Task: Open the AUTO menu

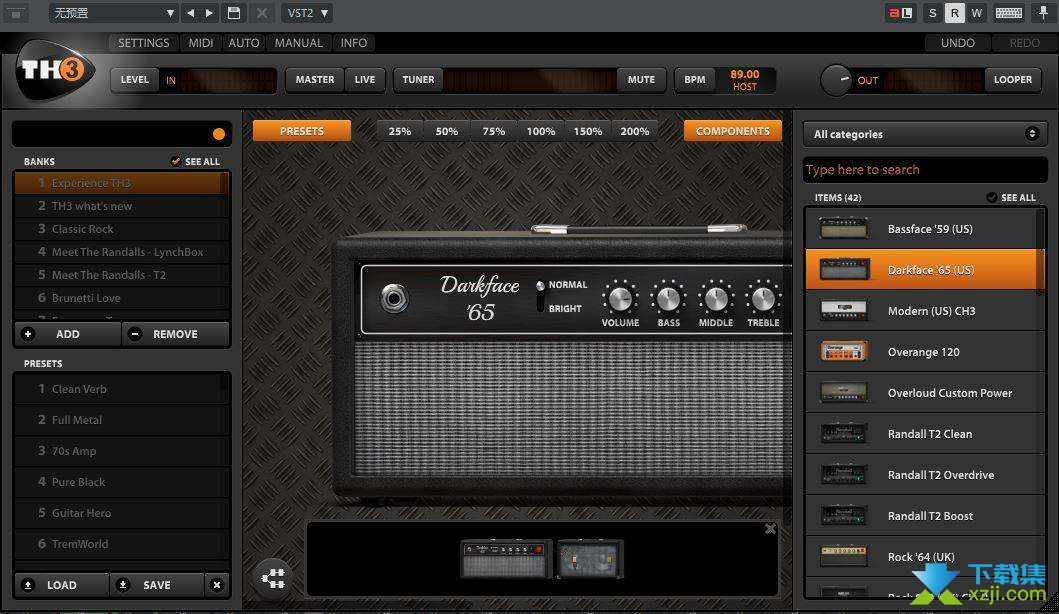Action: (x=244, y=43)
